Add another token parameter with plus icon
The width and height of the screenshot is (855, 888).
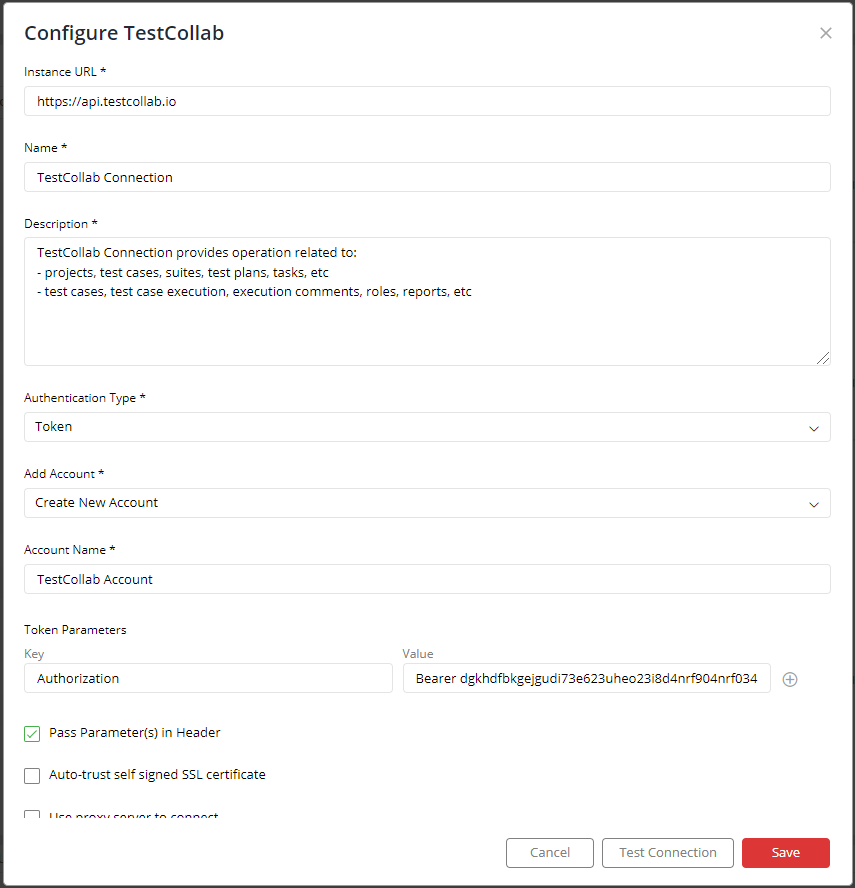coord(790,679)
